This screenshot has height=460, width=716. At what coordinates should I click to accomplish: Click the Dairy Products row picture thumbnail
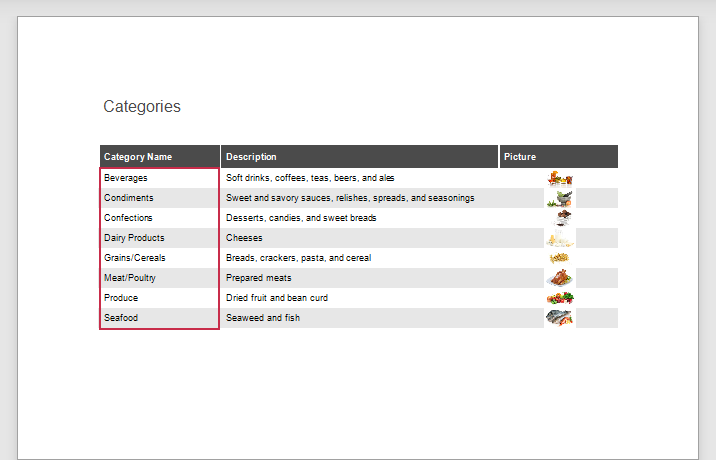(x=560, y=238)
